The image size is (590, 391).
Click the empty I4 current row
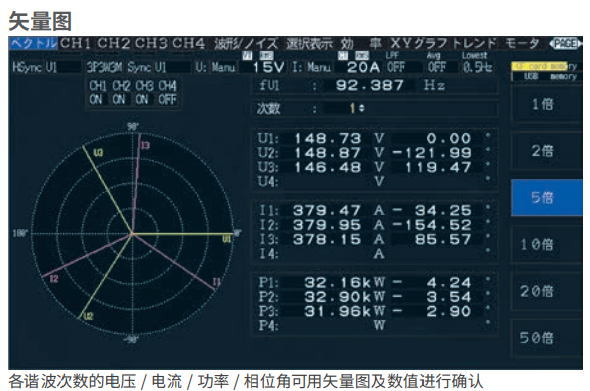376,254
